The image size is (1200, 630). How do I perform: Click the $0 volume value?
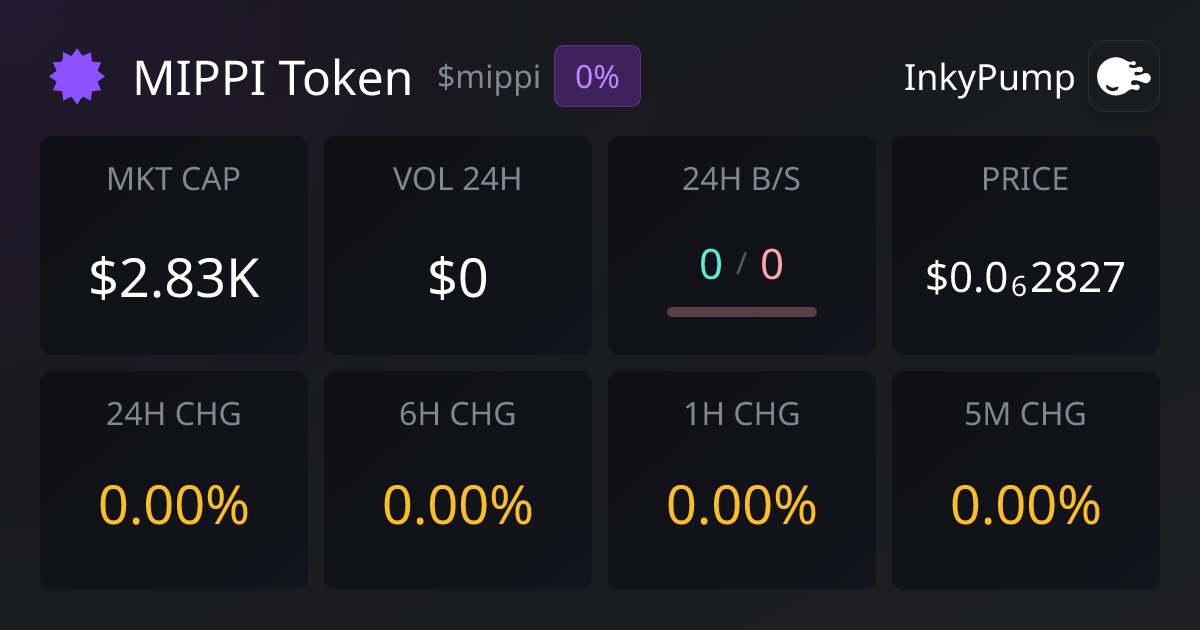point(458,280)
